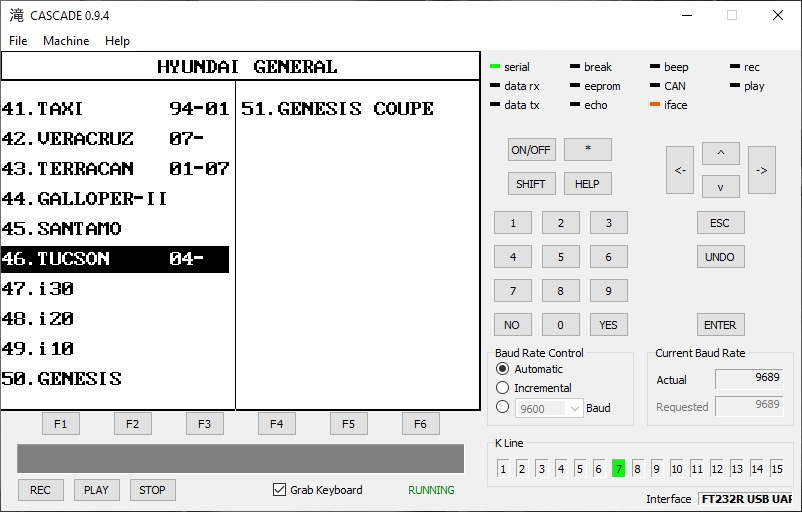Click keypad digit 1
This screenshot has height=512, width=802.
513,222
